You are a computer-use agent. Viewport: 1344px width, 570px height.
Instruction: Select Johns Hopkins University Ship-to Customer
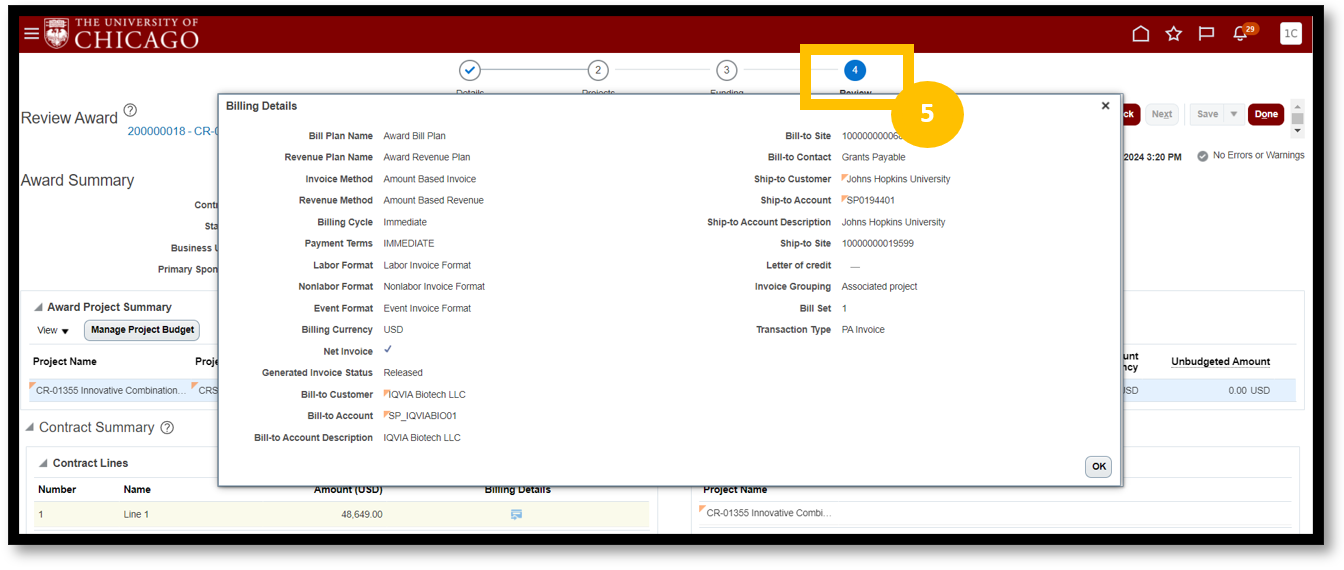point(896,179)
